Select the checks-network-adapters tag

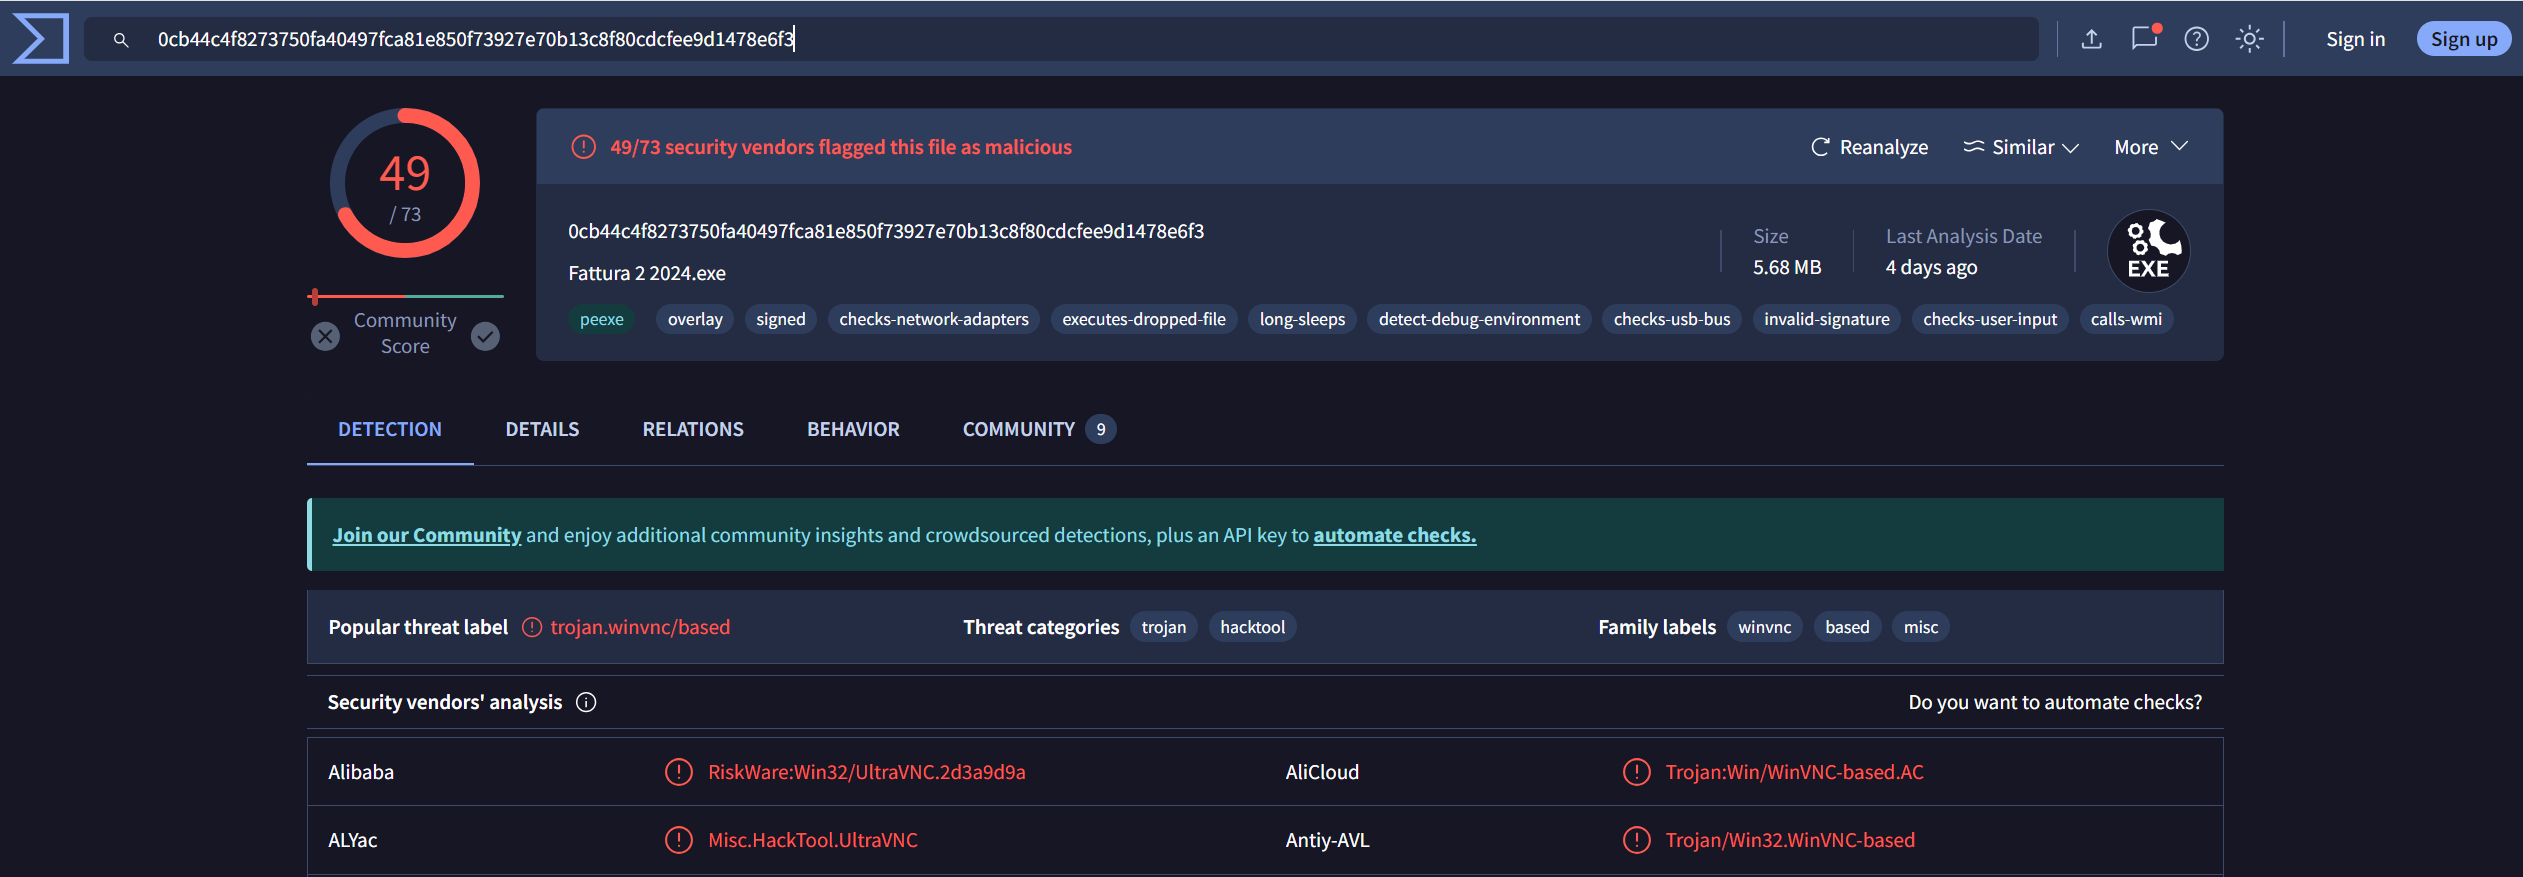point(934,319)
